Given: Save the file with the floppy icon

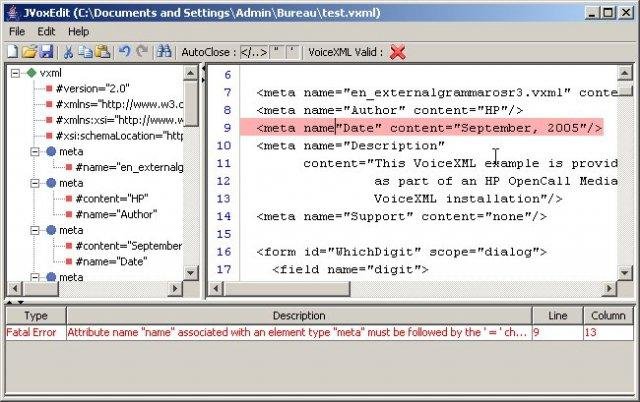Looking at the screenshot, I should (47, 52).
